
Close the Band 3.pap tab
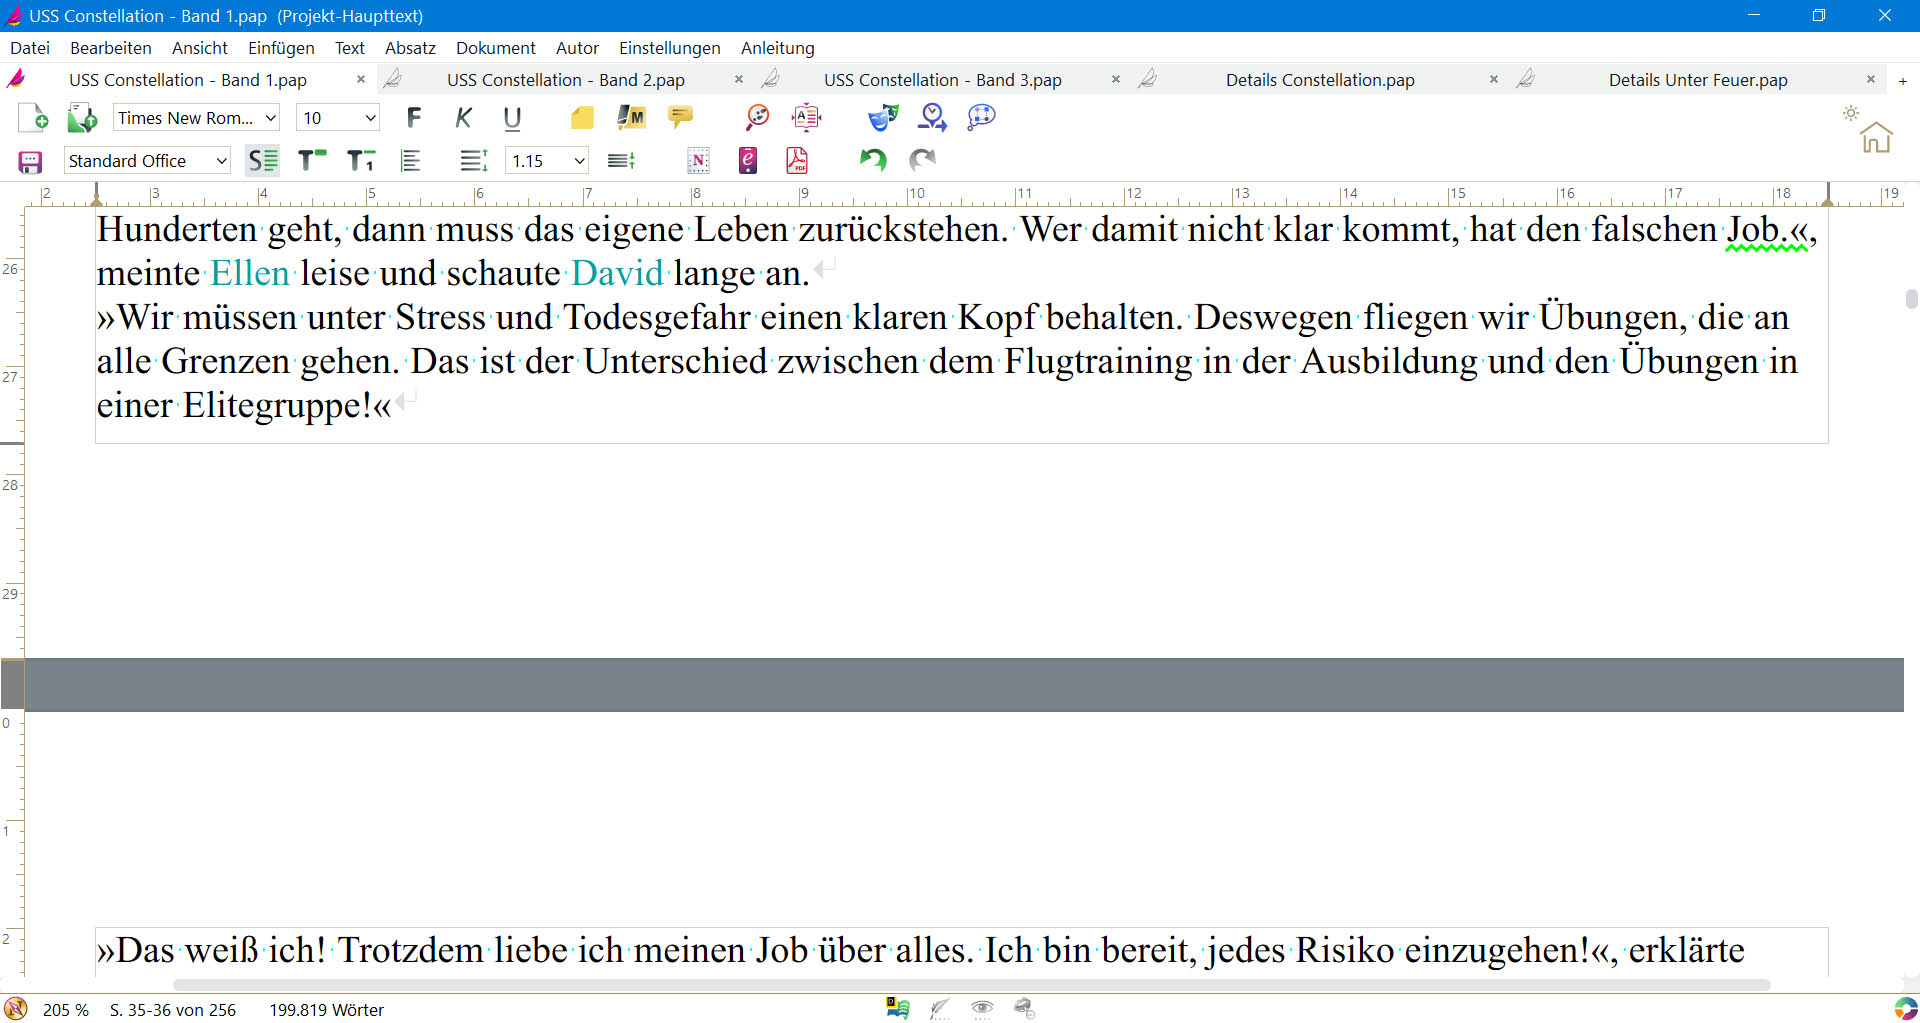[1116, 79]
